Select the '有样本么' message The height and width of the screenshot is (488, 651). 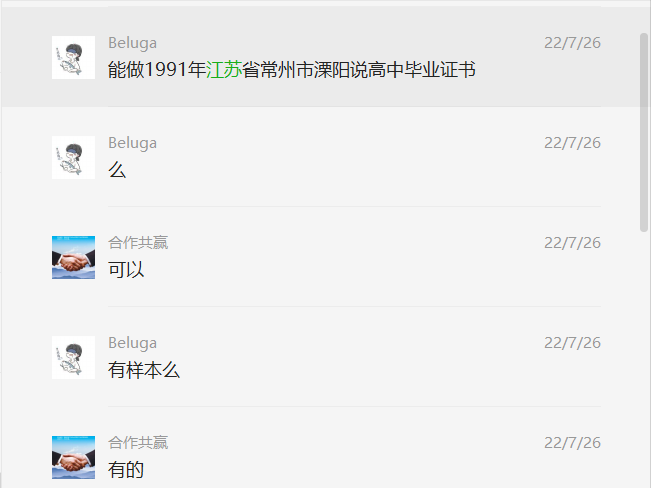pyautogui.click(x=320, y=357)
